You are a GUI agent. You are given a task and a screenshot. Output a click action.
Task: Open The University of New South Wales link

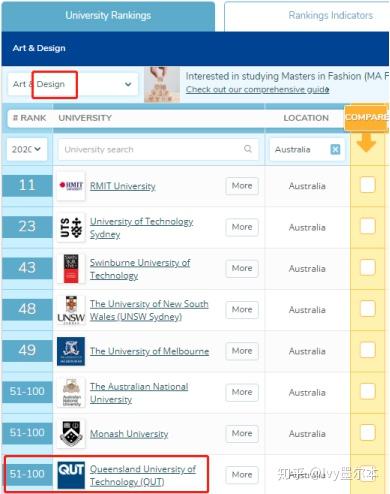point(149,310)
